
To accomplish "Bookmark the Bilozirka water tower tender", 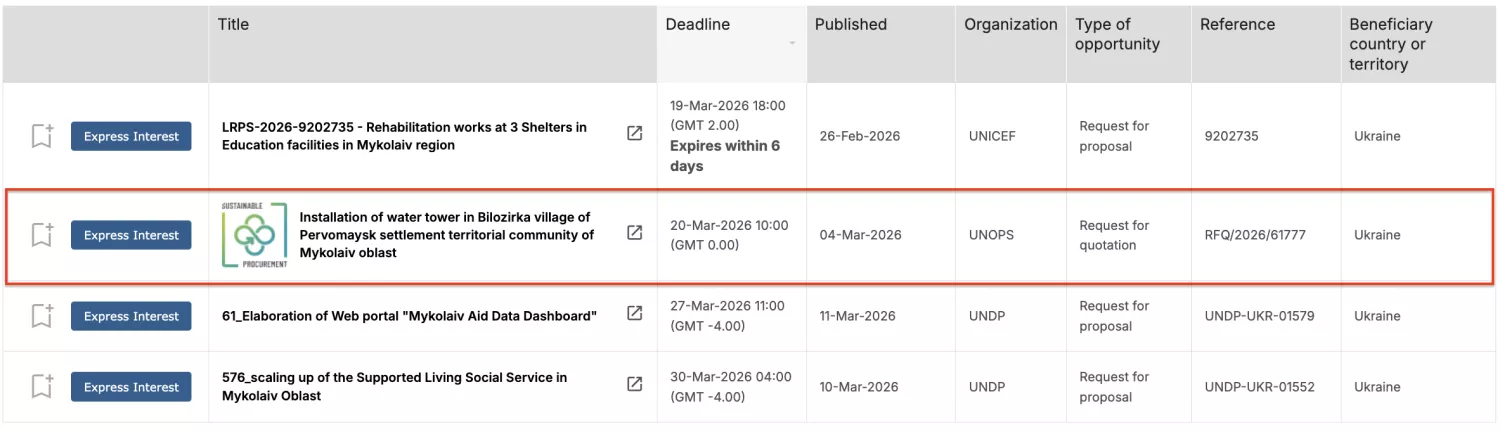I will [41, 235].
